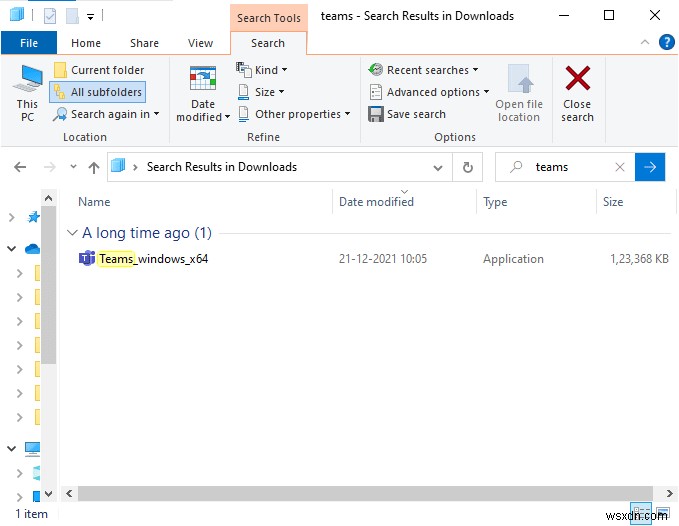Click the Date modified calendar icon
This screenshot has width=679, height=526.
203,78
